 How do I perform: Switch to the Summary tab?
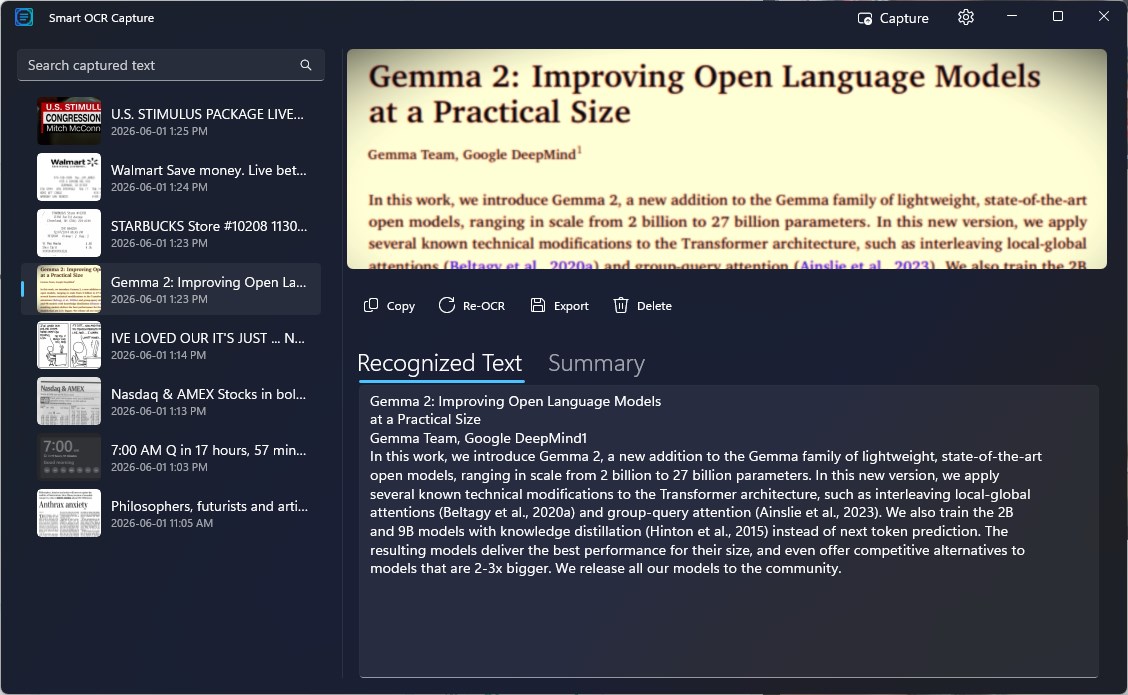click(x=596, y=363)
